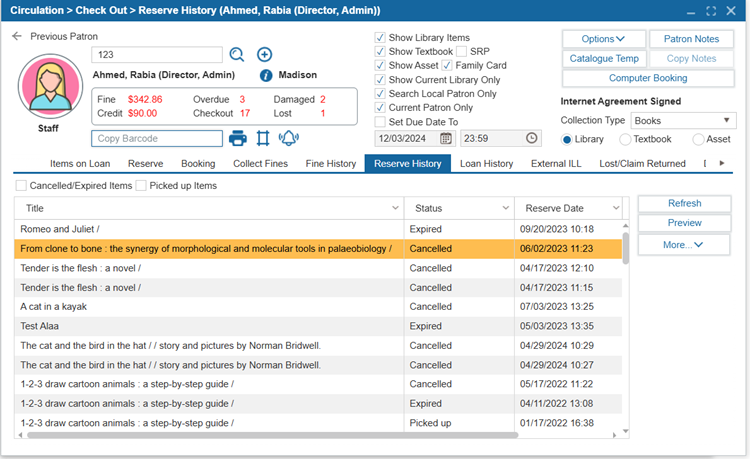Click the printer icon
The image size is (750, 459).
238,138
